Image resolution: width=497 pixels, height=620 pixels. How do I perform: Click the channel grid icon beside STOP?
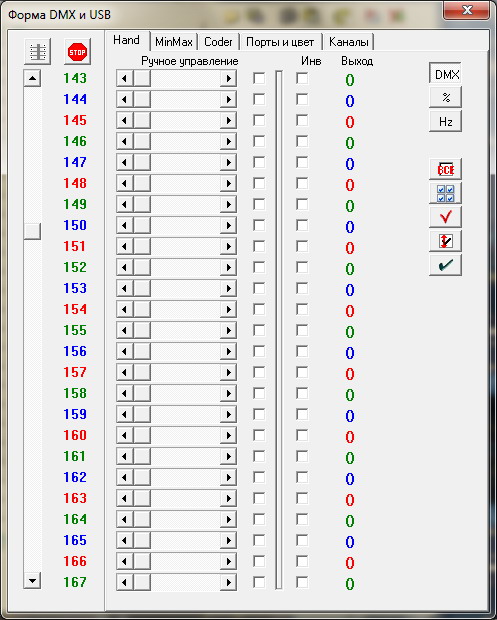38,52
